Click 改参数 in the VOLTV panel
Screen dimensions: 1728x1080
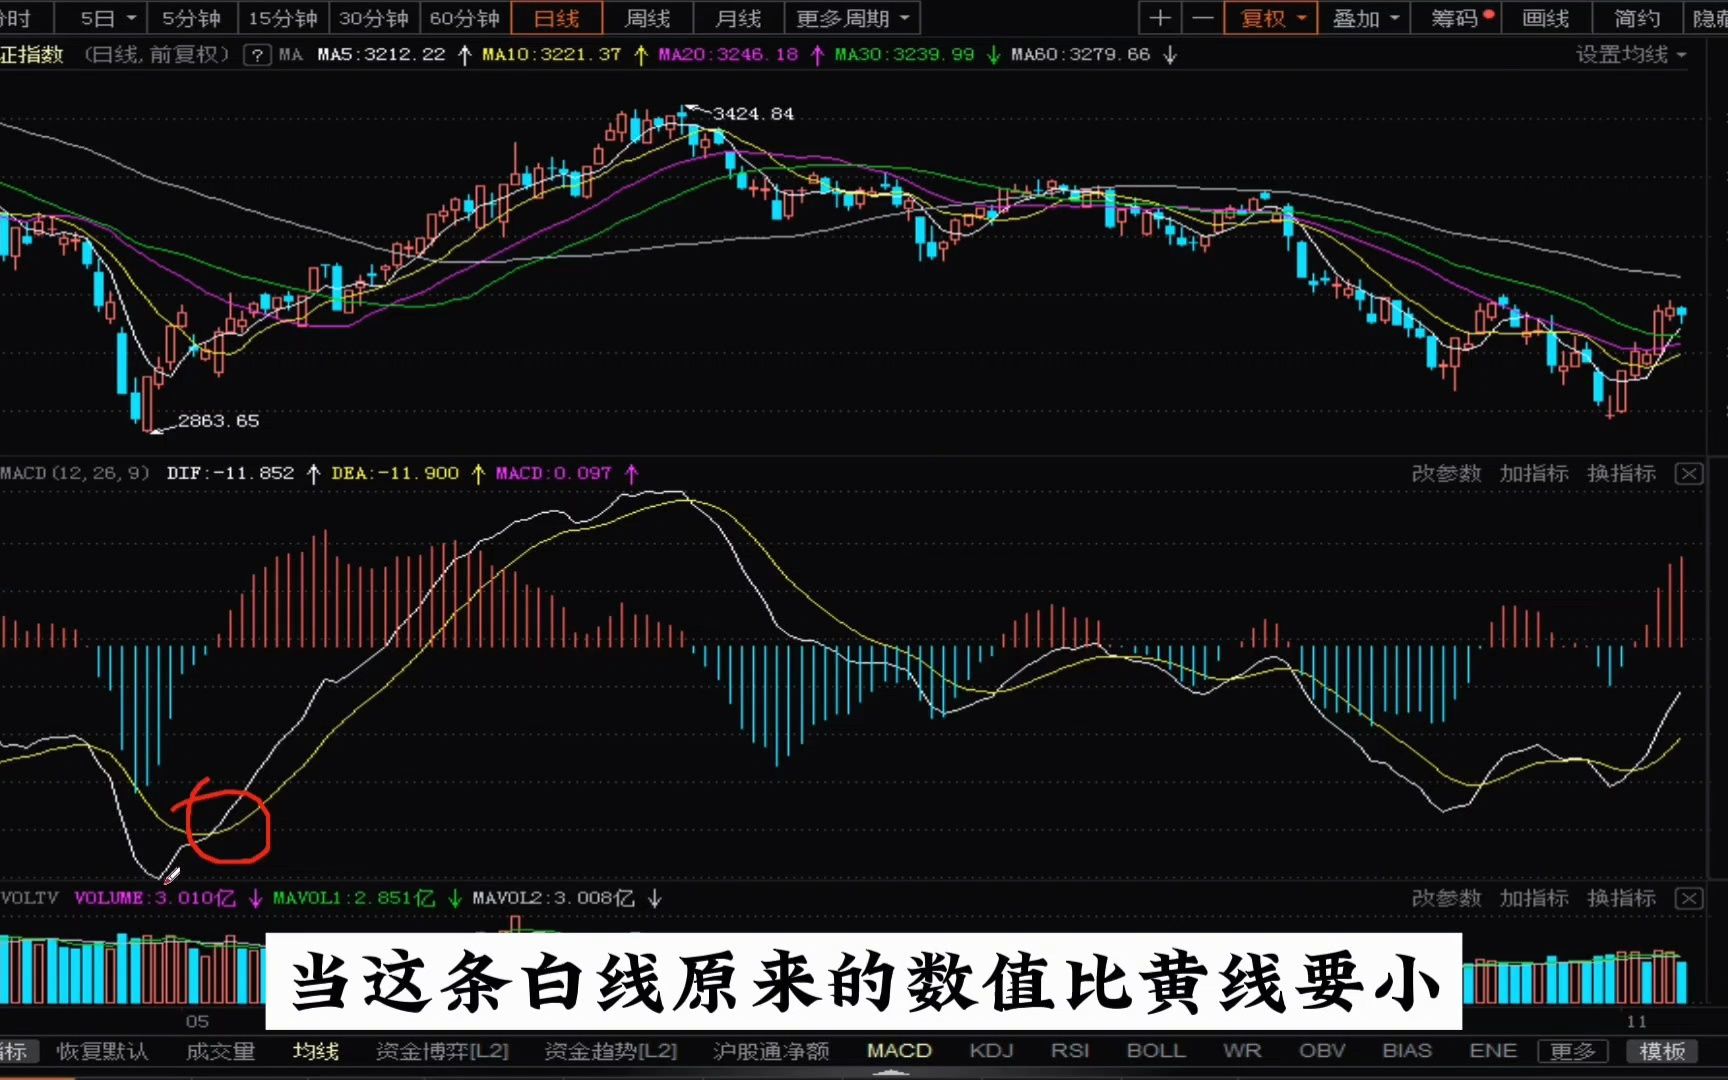1446,898
